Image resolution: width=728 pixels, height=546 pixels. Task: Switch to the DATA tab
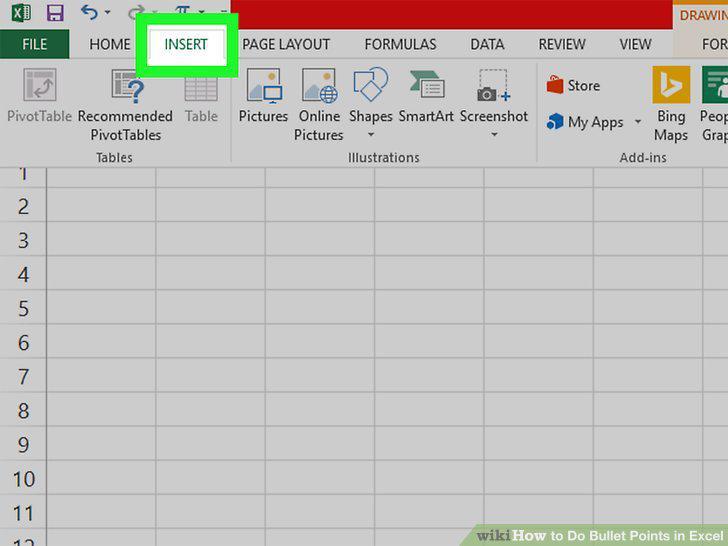[487, 44]
